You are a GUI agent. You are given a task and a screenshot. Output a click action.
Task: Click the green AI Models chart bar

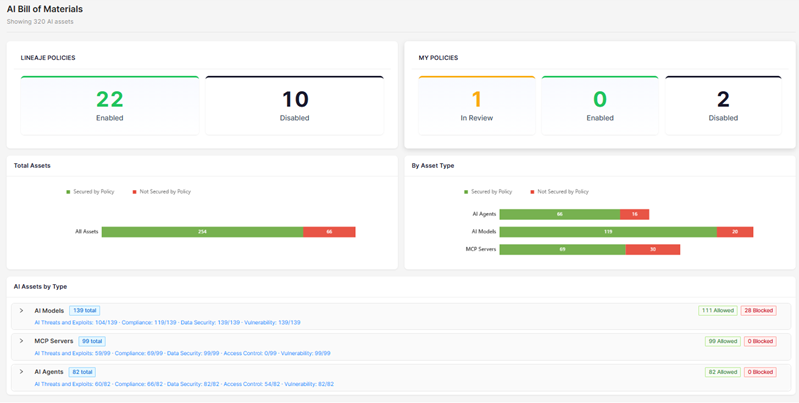608,231
